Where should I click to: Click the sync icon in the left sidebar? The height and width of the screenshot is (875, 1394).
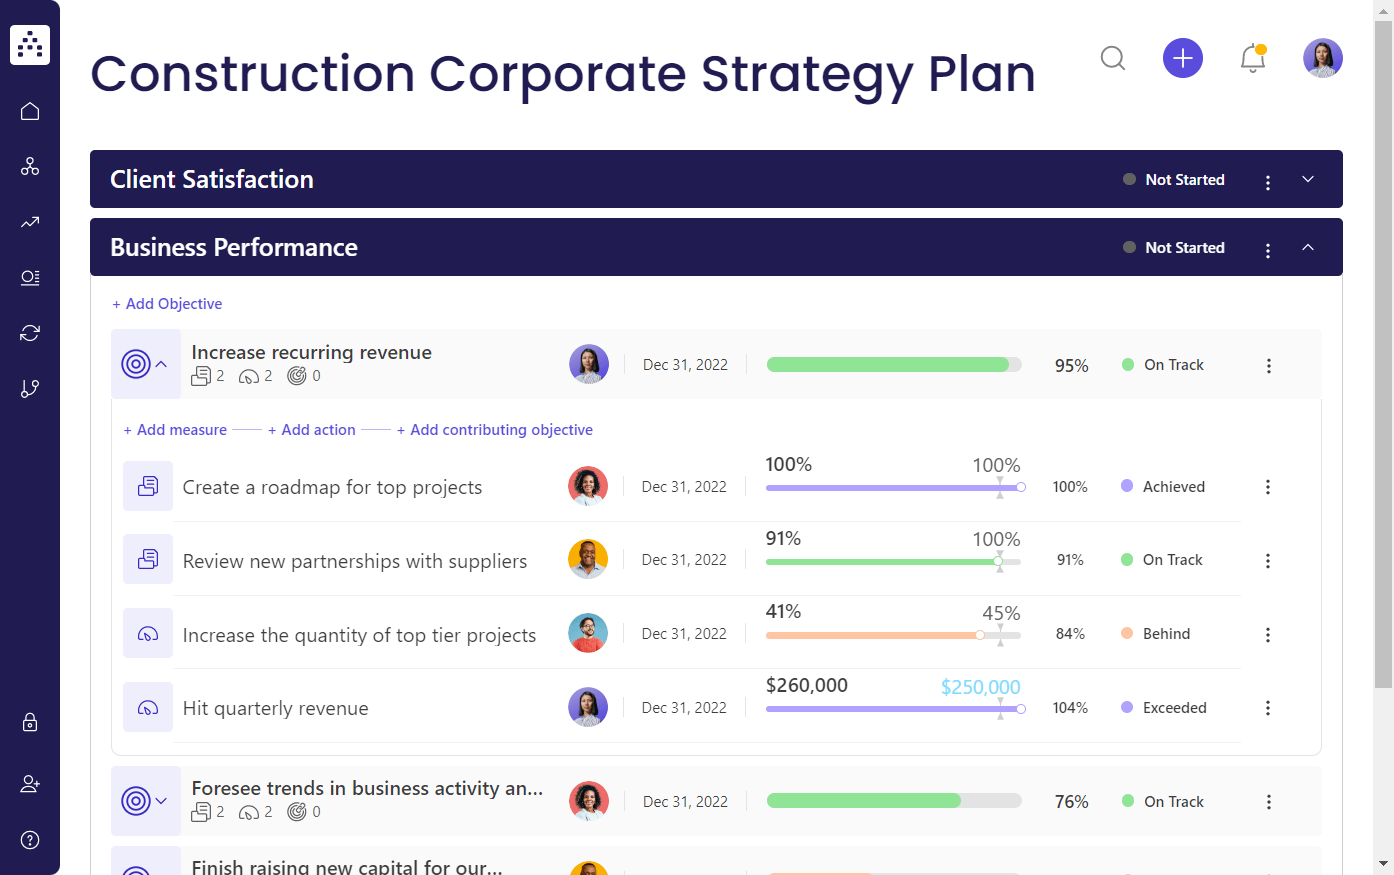point(30,332)
